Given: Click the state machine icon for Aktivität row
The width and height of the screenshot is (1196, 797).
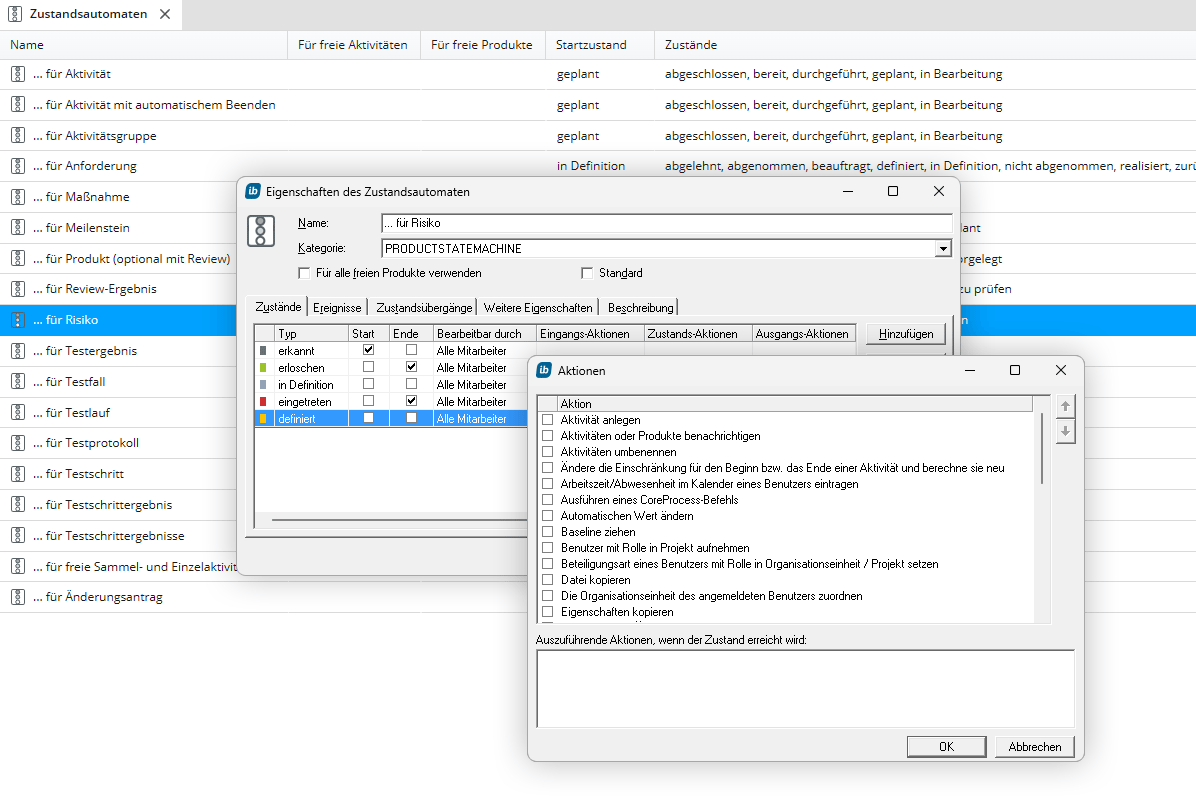Looking at the screenshot, I should (18, 74).
